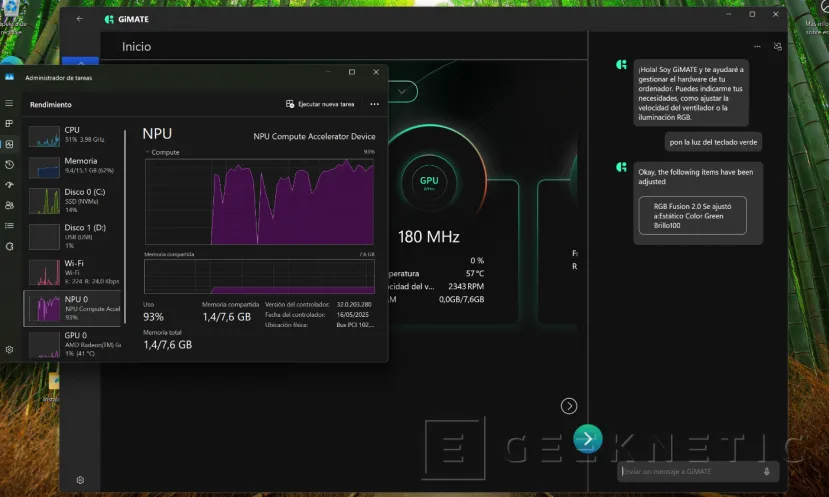Open GiMATE chat ellipsis menu
The width and height of the screenshot is (829, 497).
tap(757, 47)
